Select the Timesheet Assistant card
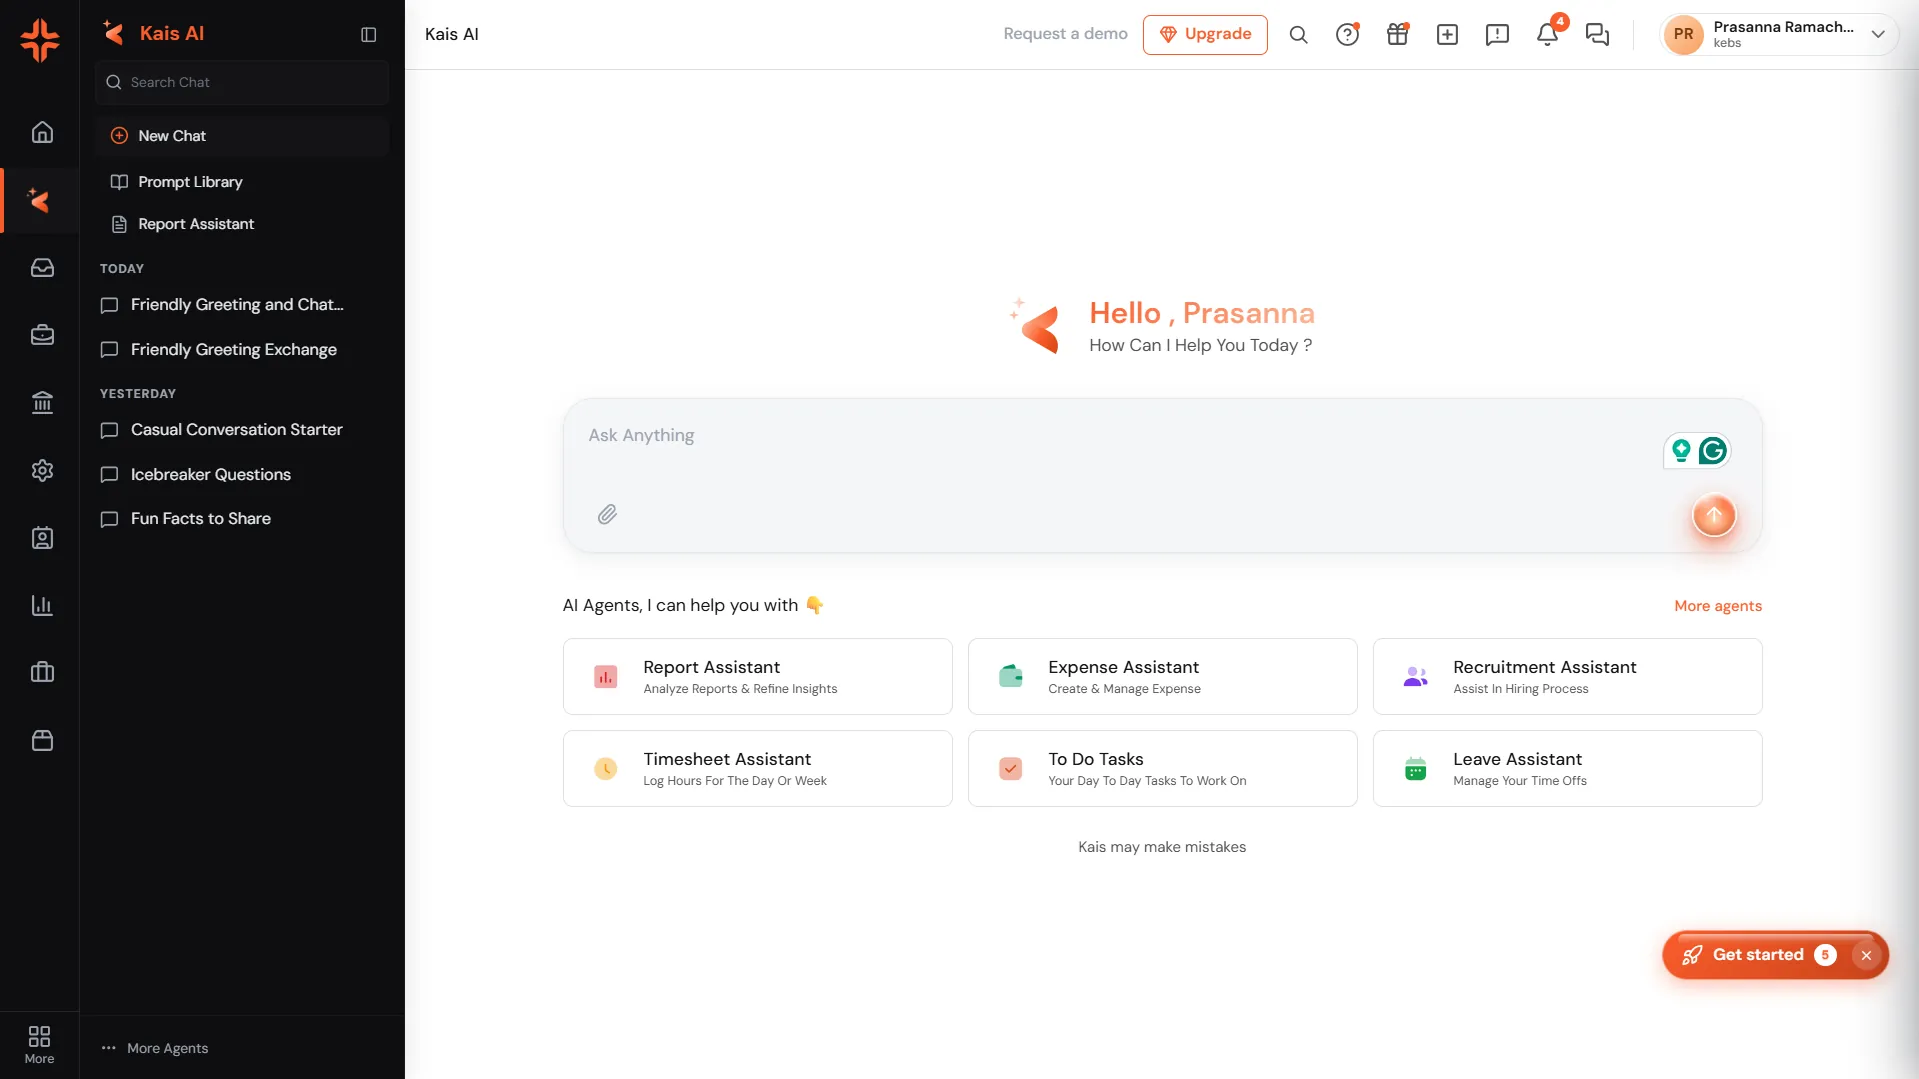The width and height of the screenshot is (1919, 1079). tap(757, 768)
